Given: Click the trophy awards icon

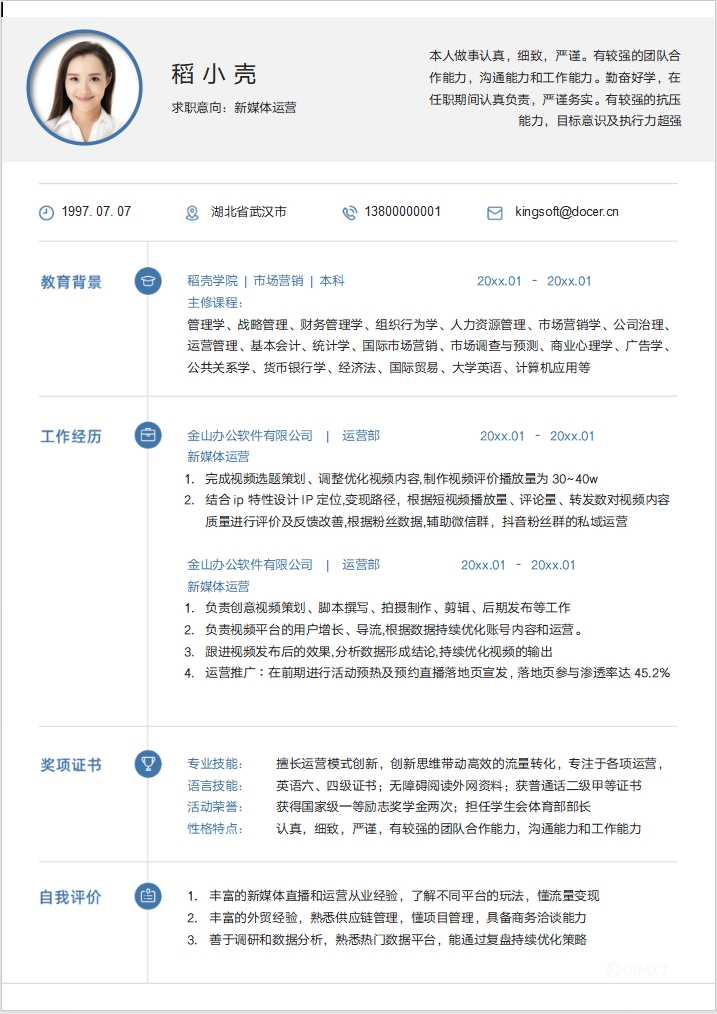Looking at the screenshot, I should click(x=148, y=764).
